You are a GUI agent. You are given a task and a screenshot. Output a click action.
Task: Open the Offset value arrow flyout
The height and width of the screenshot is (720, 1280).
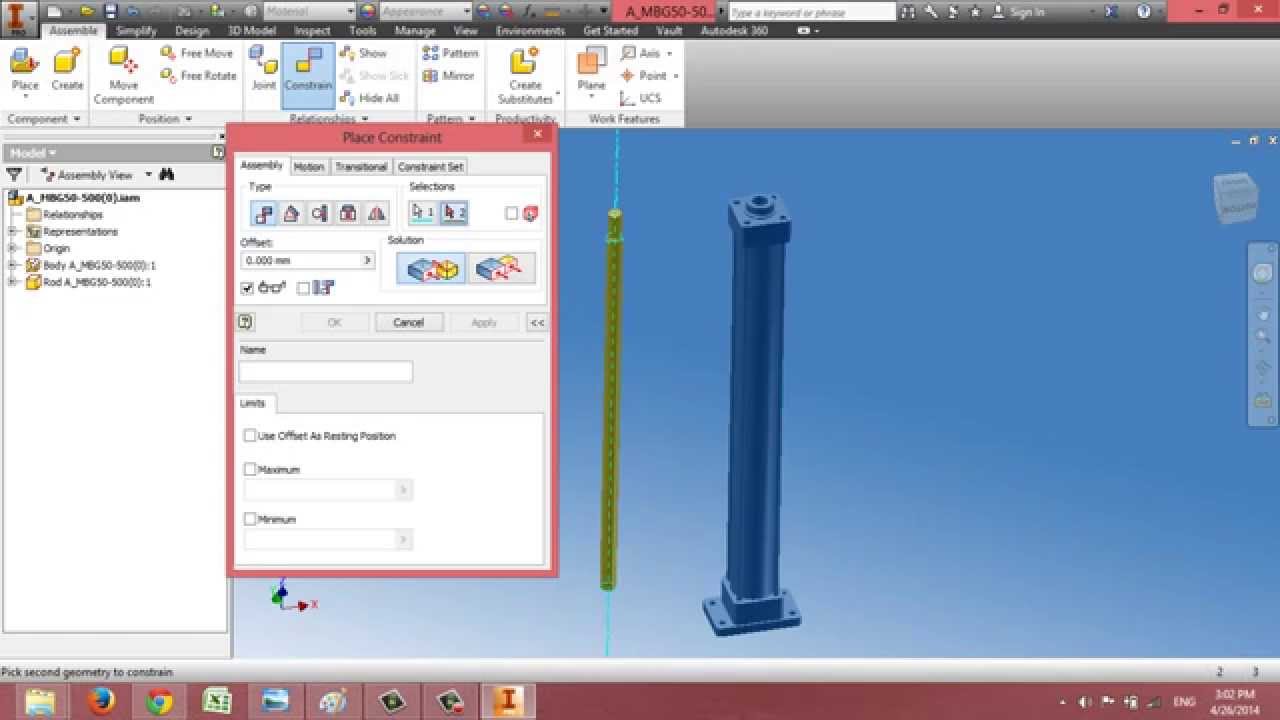coord(367,260)
